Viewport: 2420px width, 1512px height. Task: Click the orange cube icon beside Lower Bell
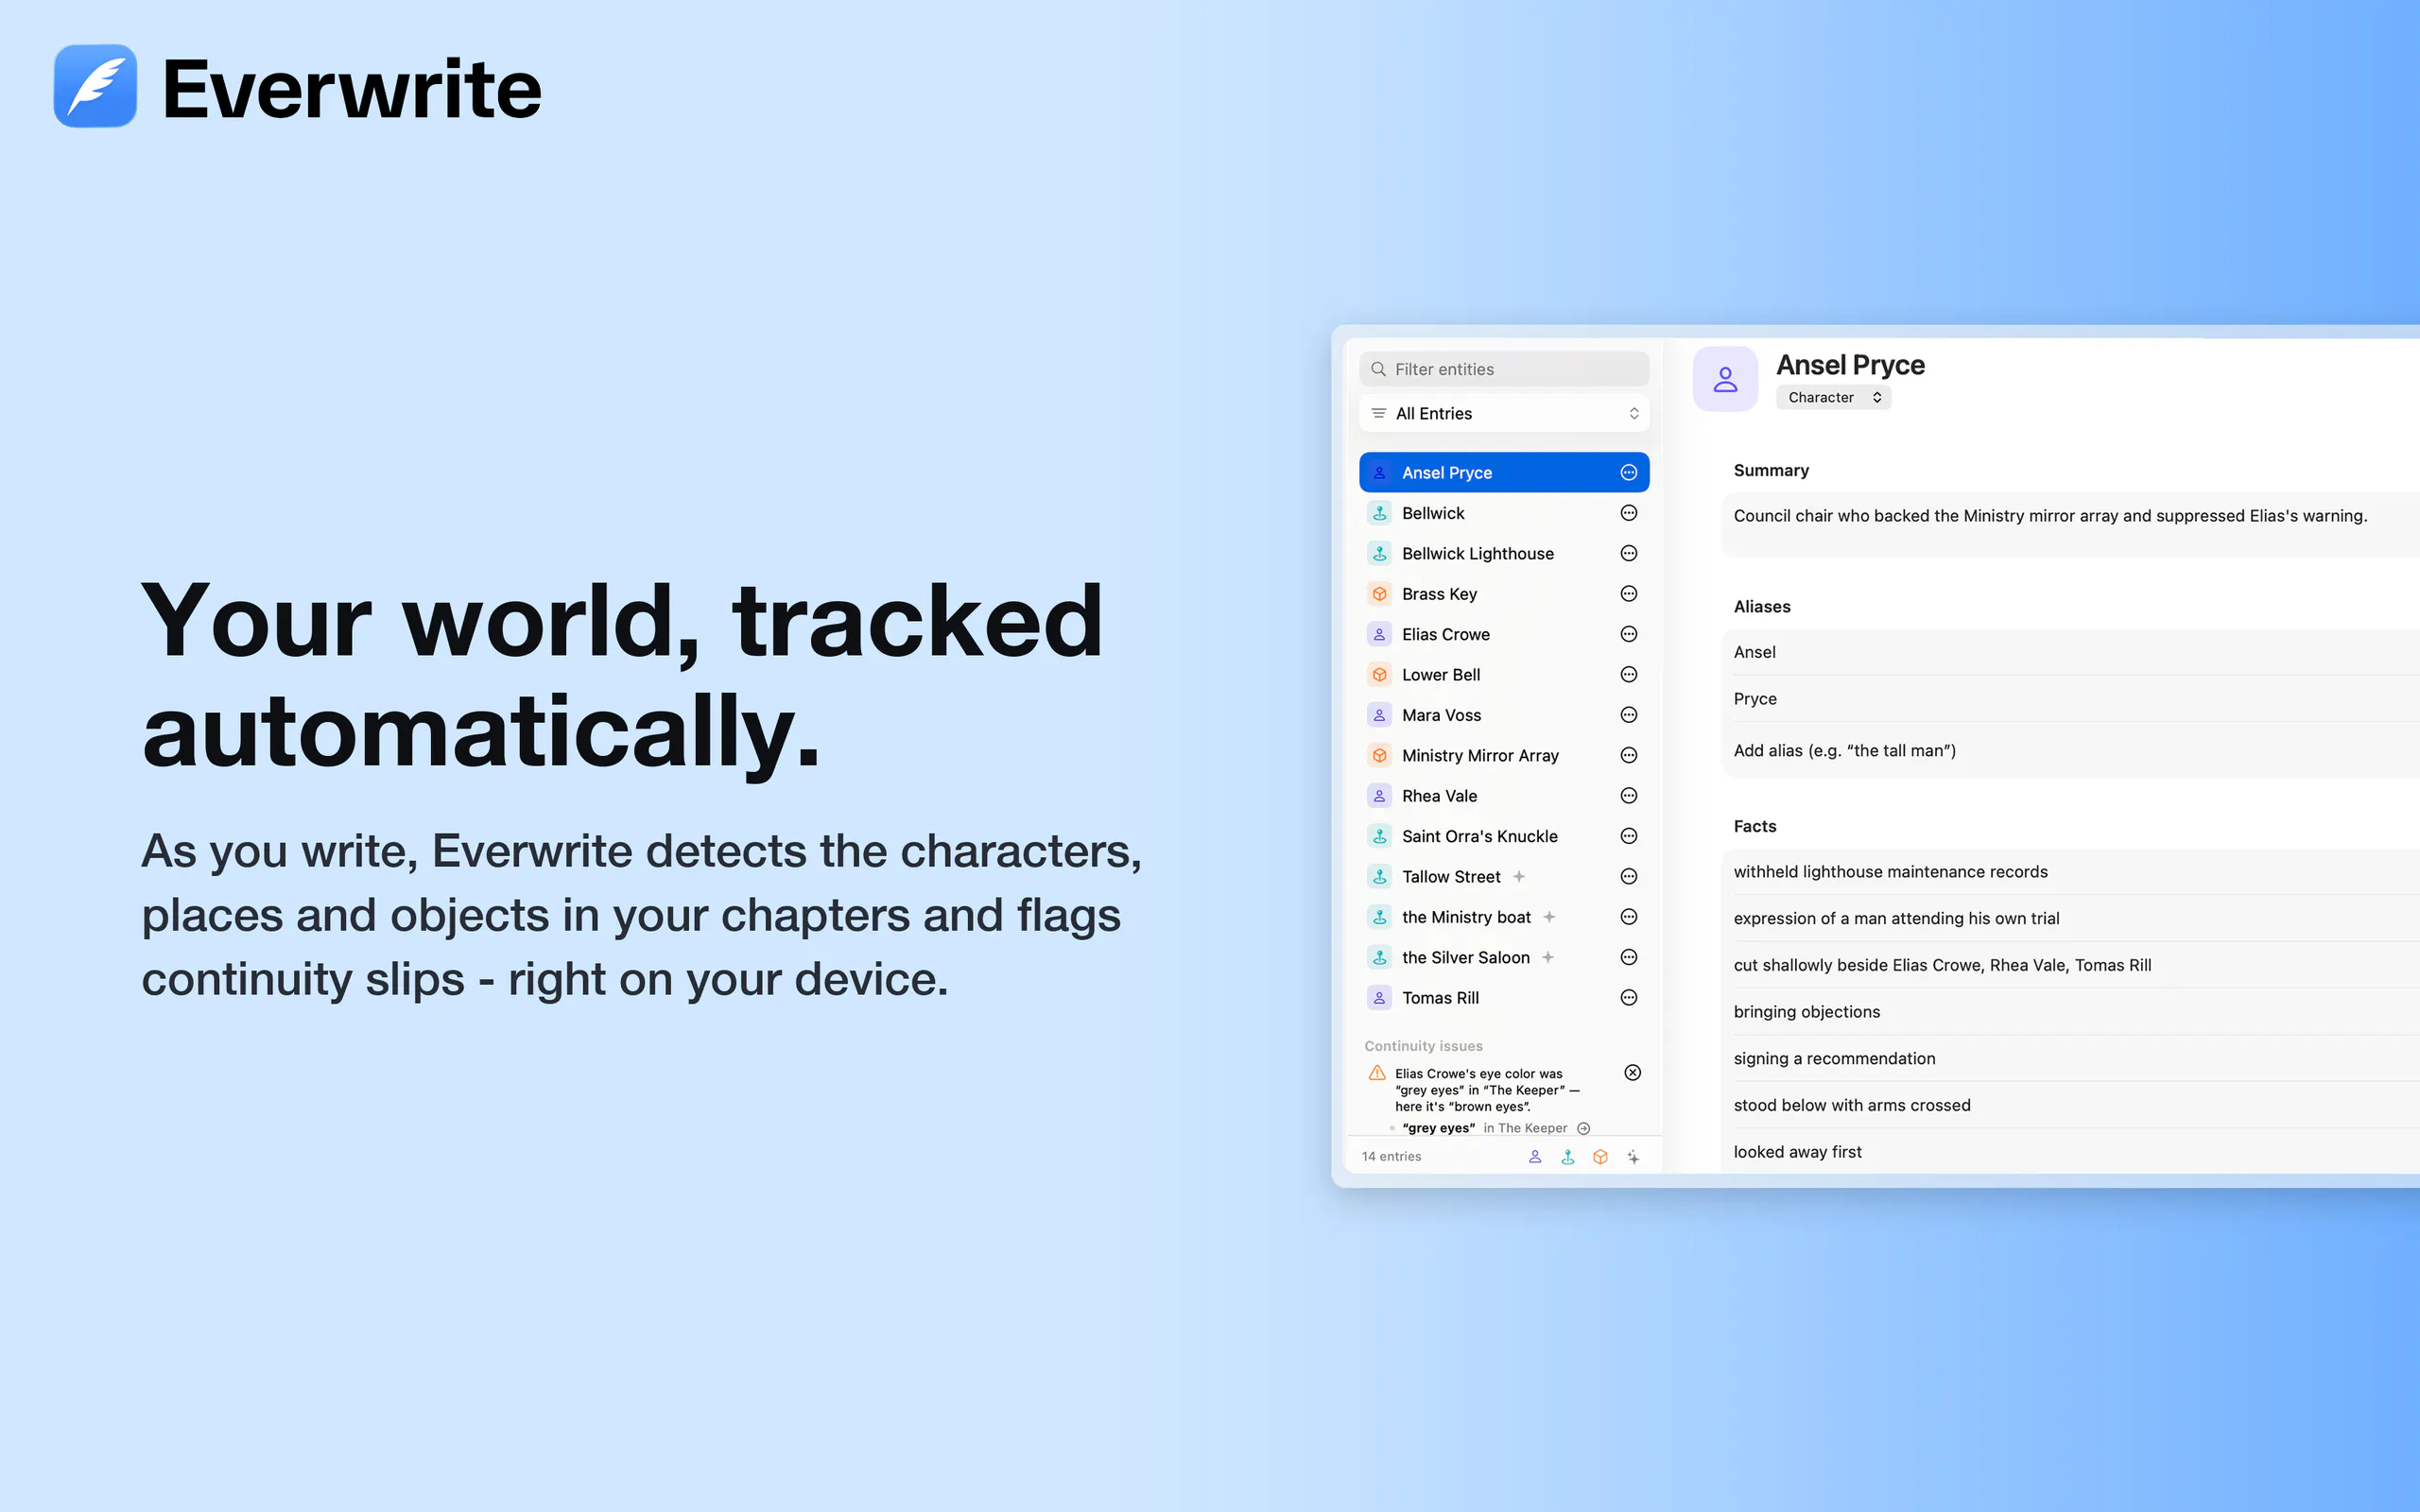tap(1379, 675)
